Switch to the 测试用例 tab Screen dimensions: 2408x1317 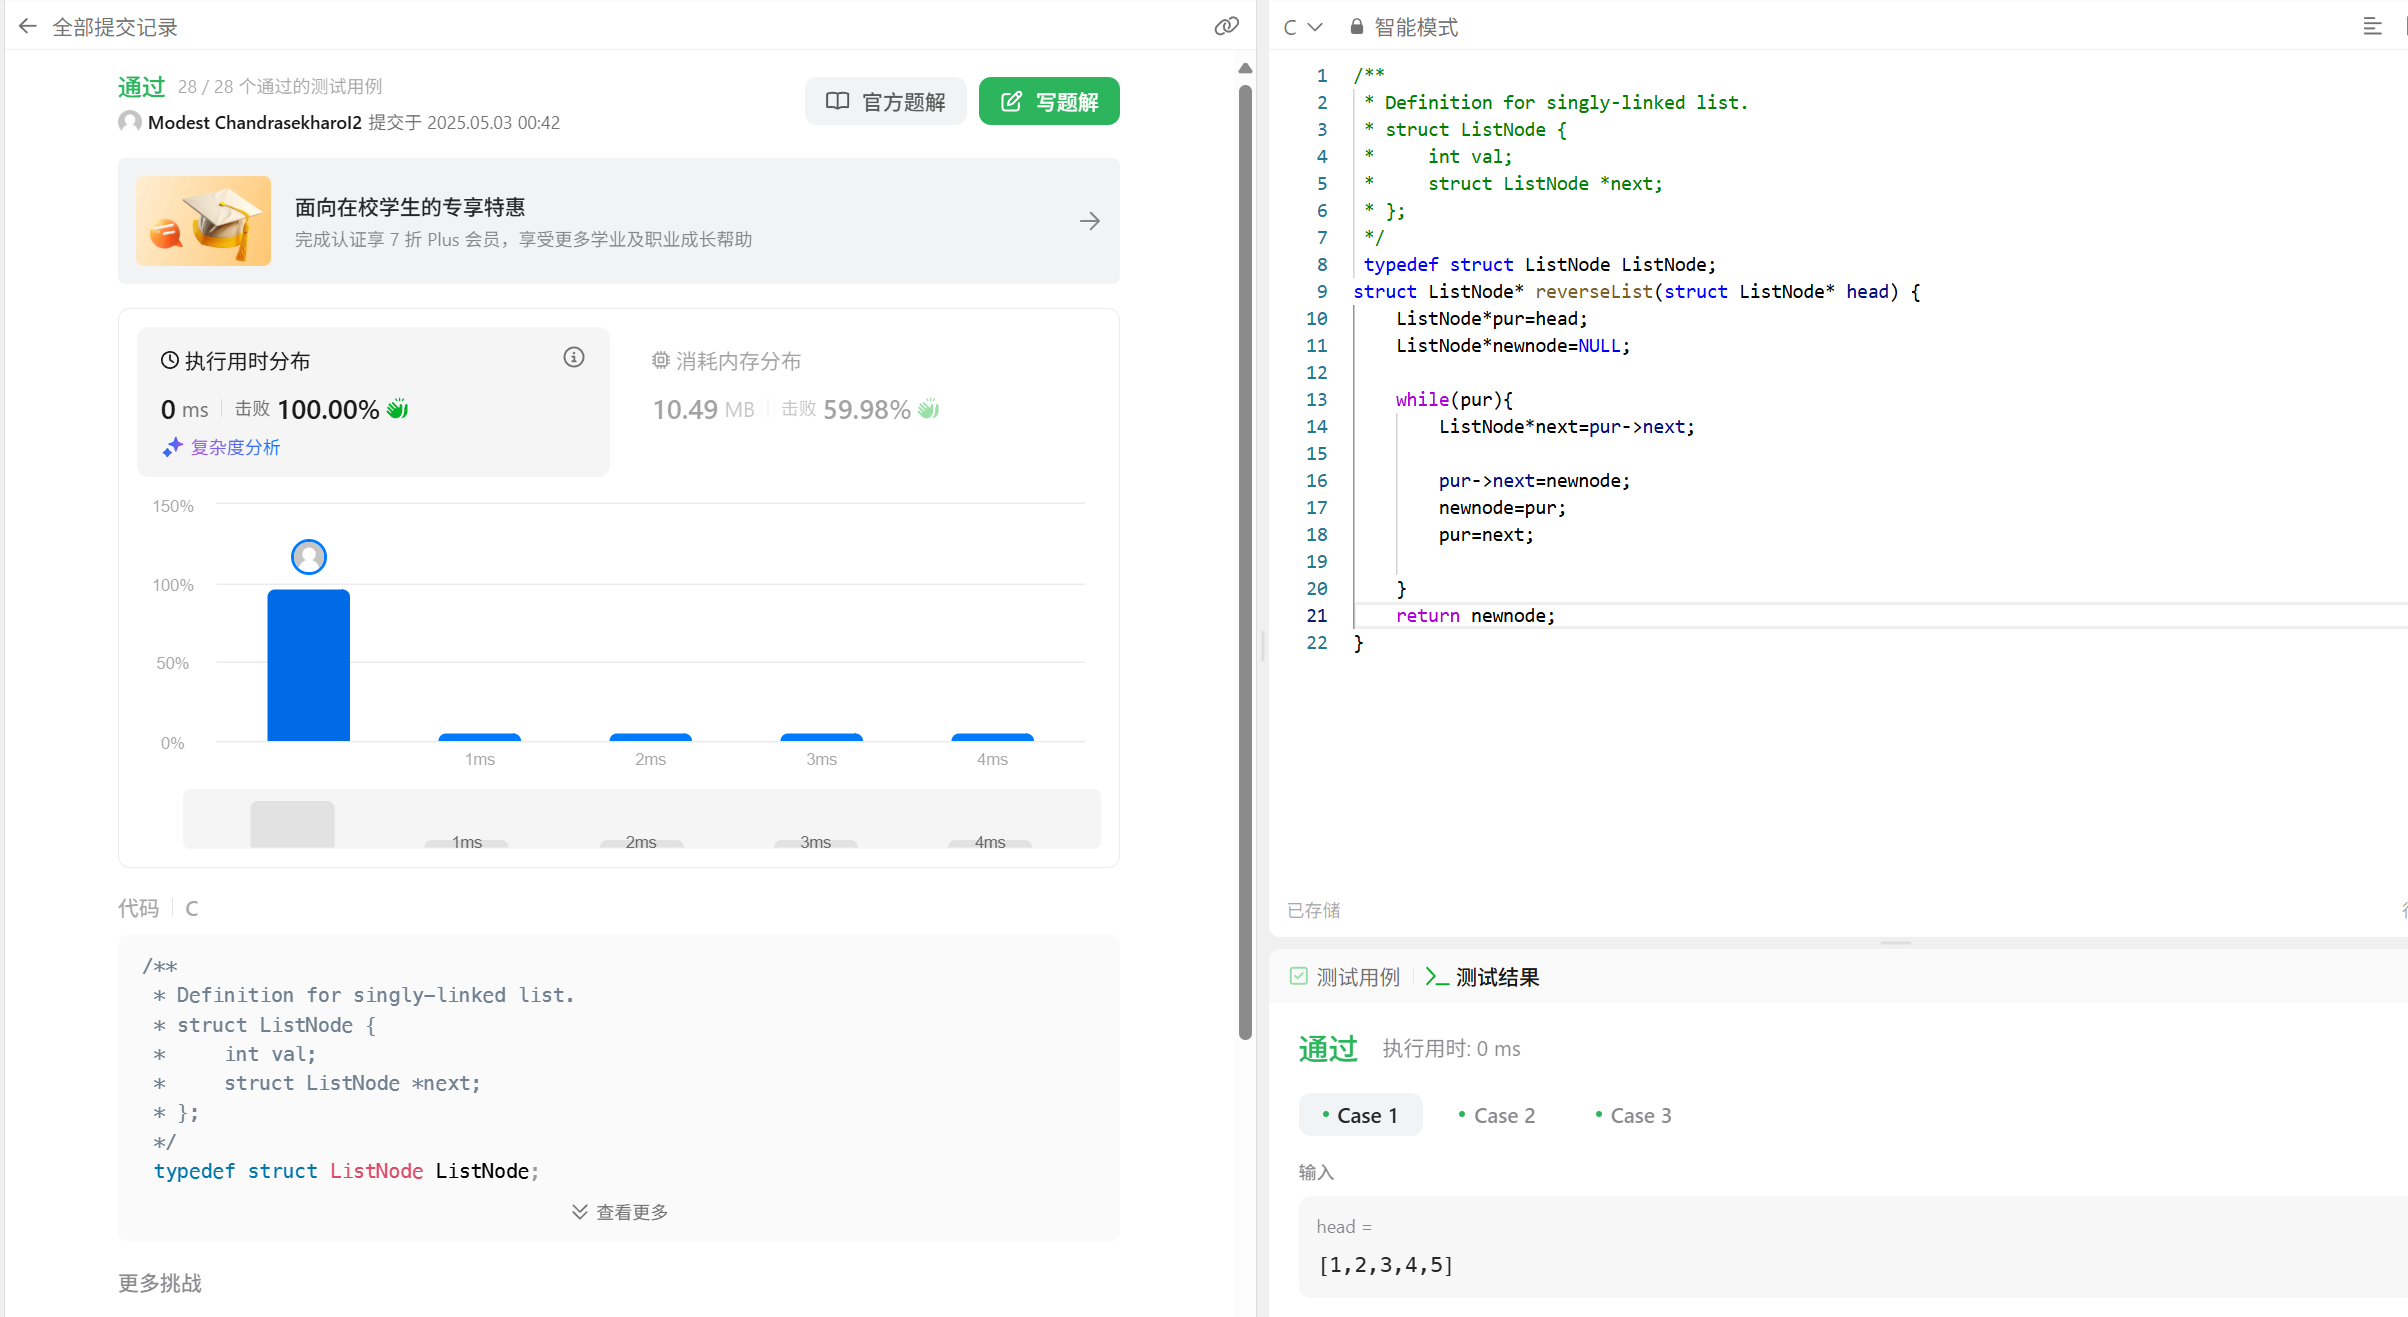click(x=1345, y=977)
